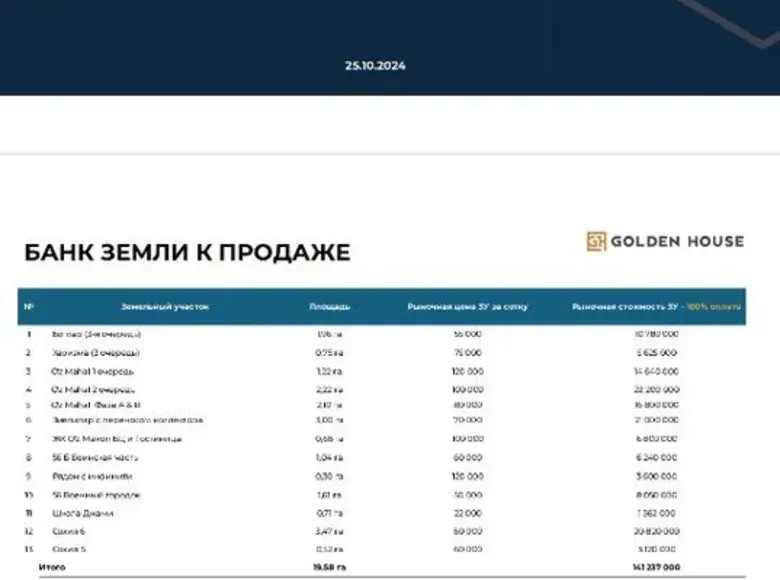Click the 60 000 price in row 8

tap(468, 458)
